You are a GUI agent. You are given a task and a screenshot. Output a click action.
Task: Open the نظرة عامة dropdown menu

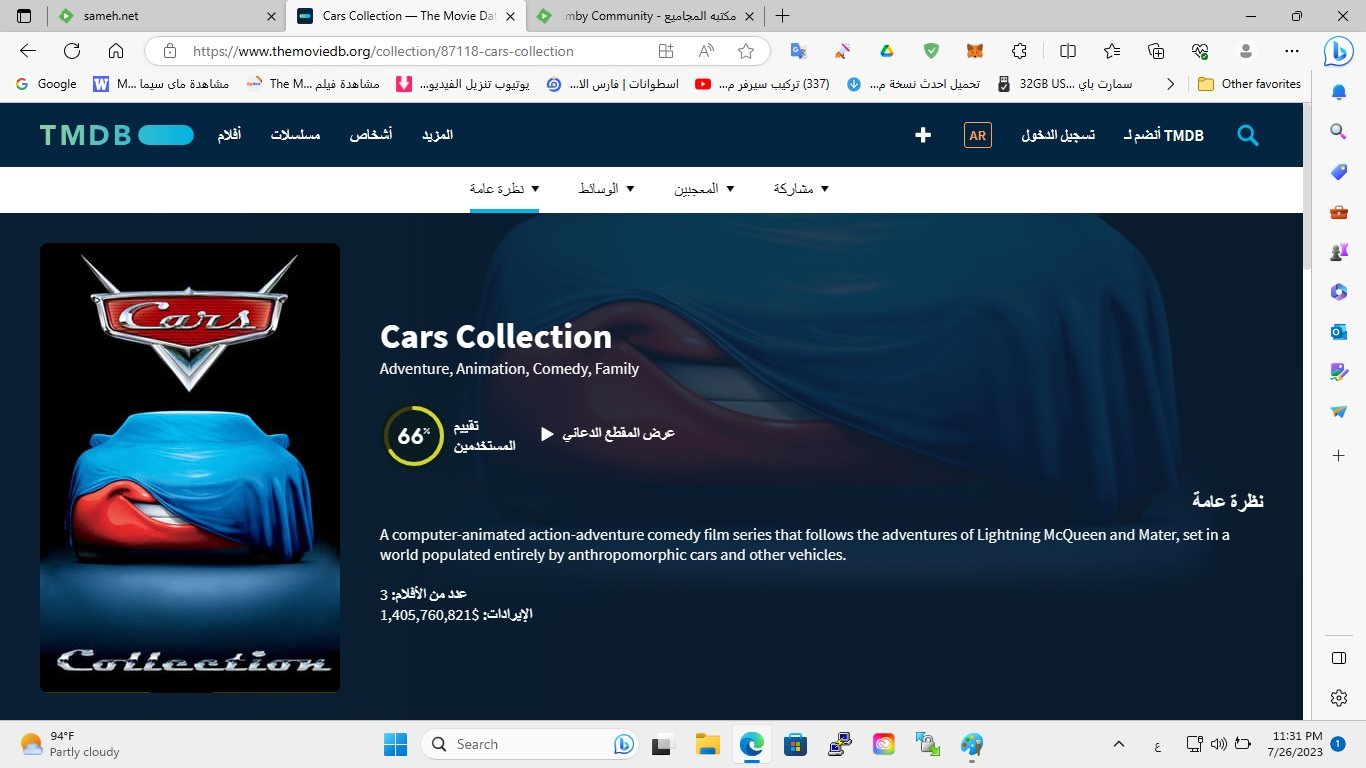[x=505, y=189]
